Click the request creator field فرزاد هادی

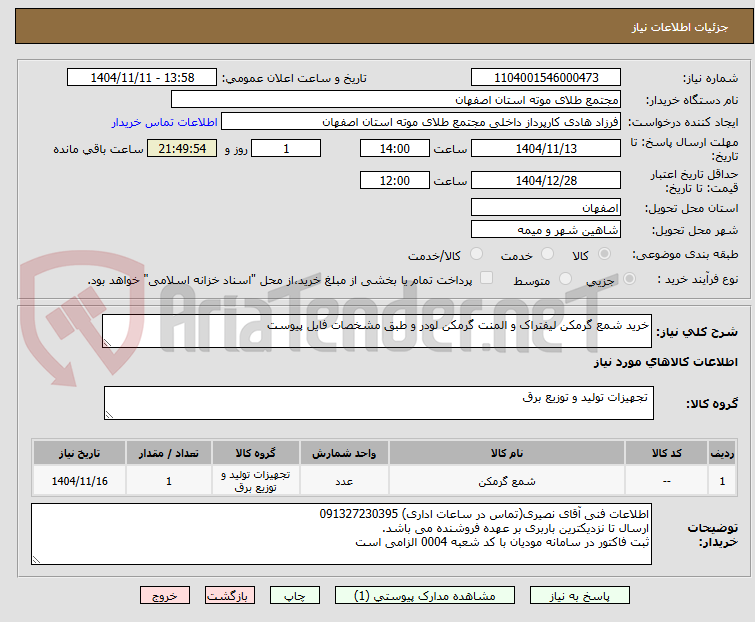421,122
